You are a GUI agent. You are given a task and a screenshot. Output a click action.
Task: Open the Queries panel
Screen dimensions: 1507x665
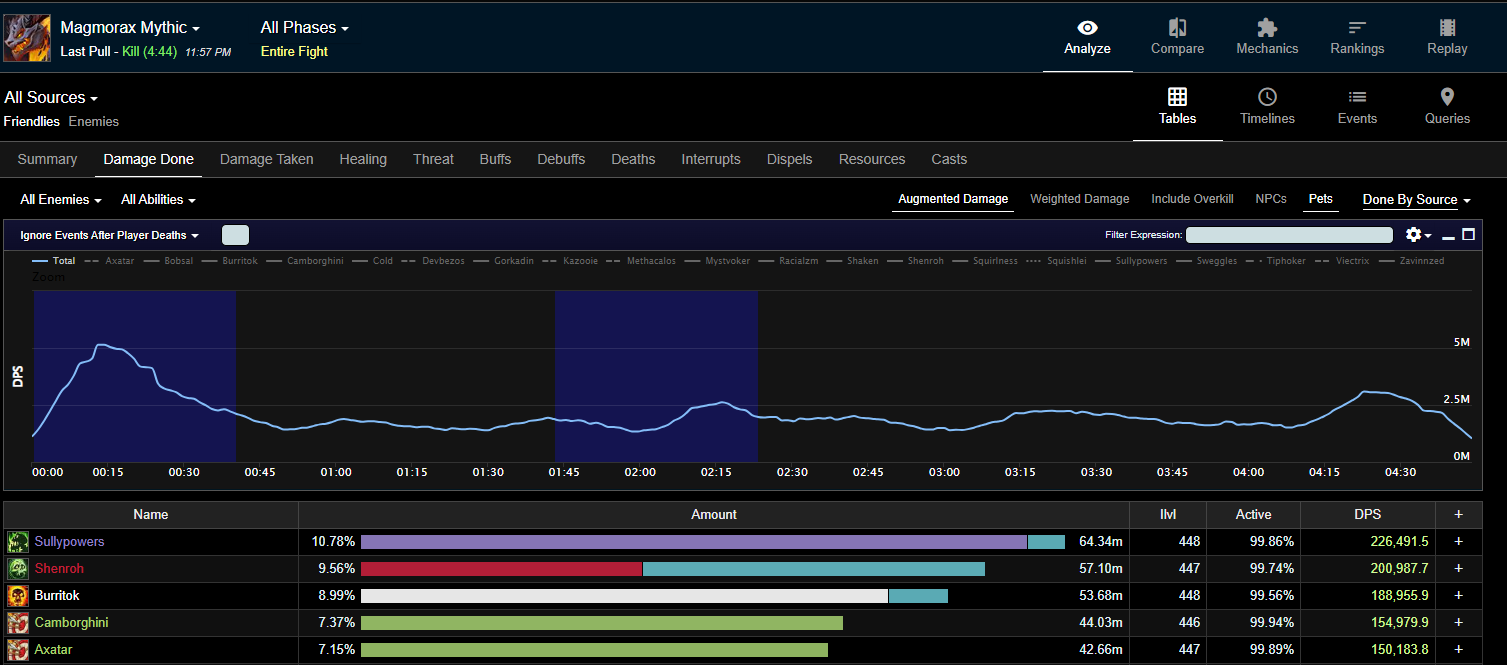coord(1446,107)
